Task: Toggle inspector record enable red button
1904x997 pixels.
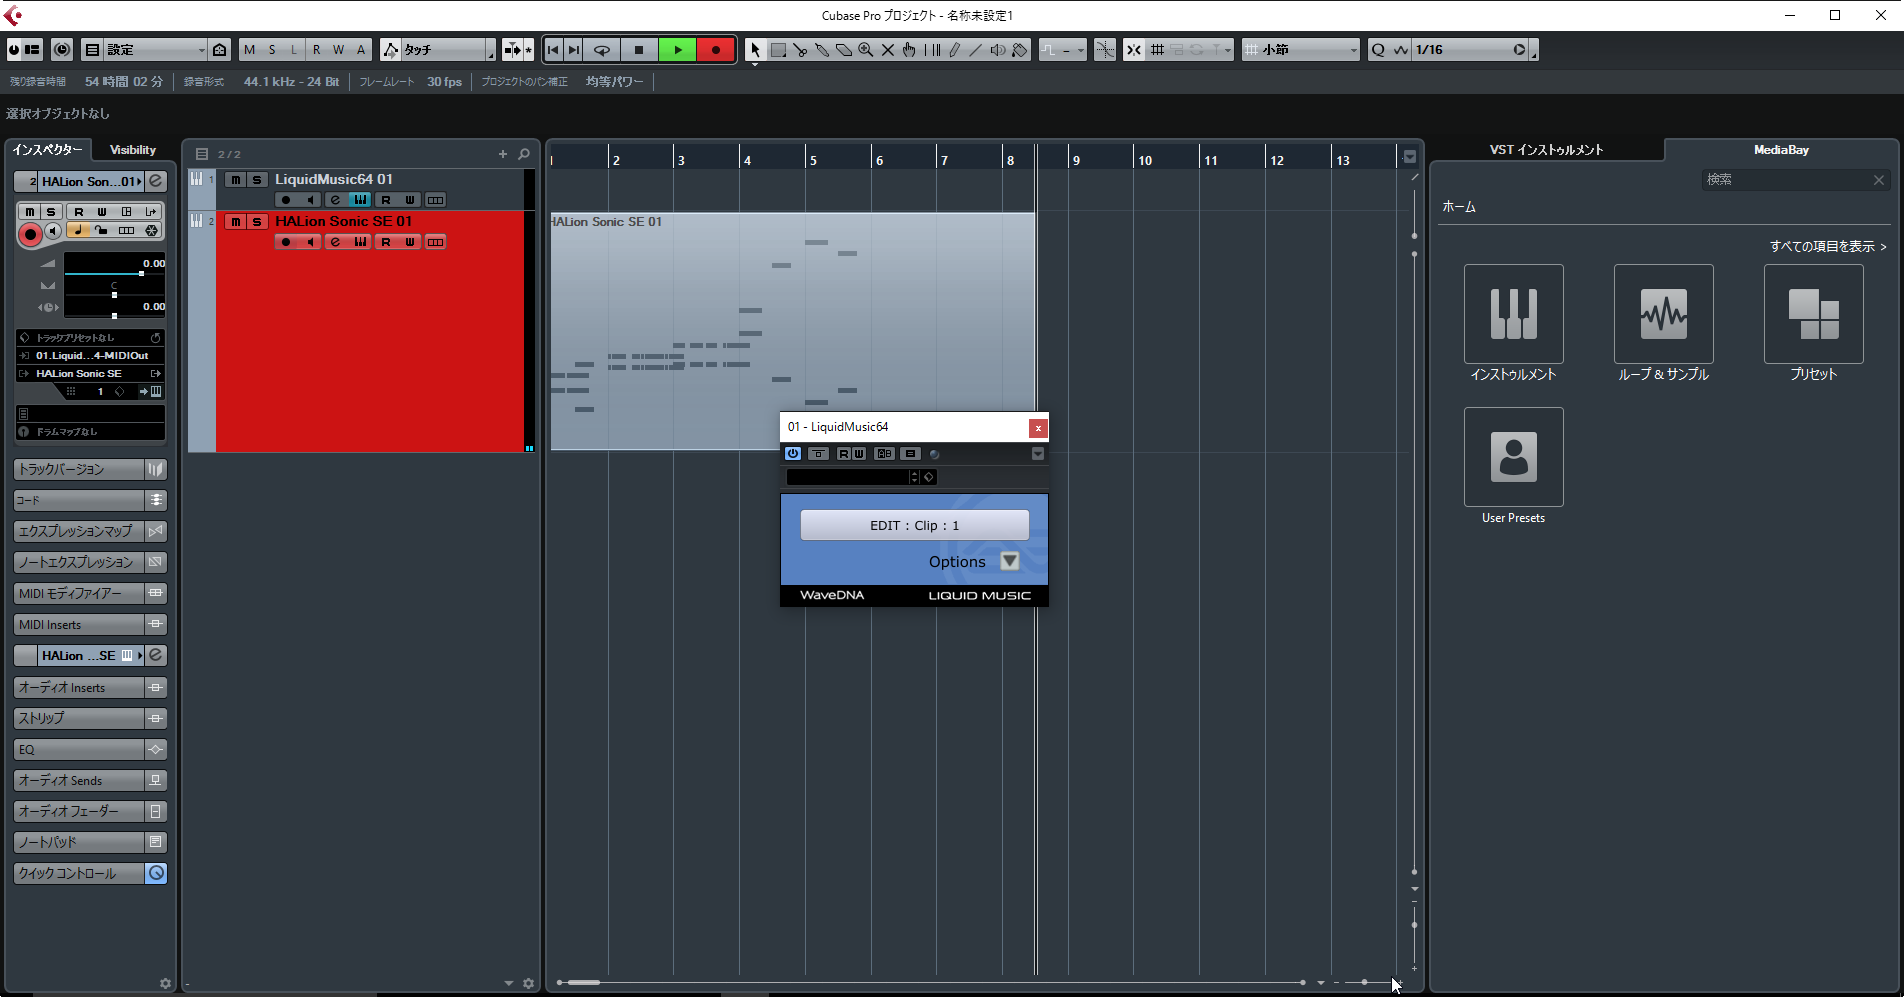Action: pos(30,235)
